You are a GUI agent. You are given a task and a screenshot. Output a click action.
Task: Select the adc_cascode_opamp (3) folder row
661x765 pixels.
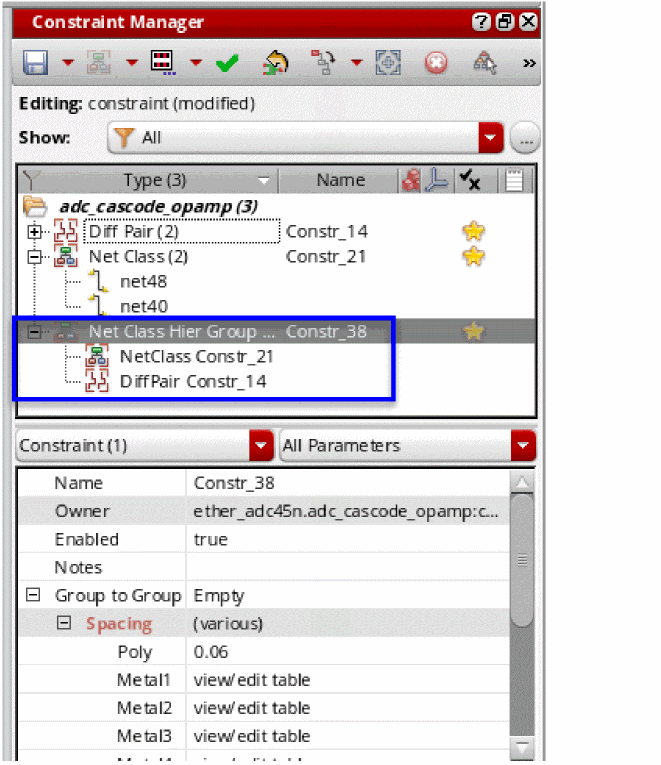click(x=158, y=206)
